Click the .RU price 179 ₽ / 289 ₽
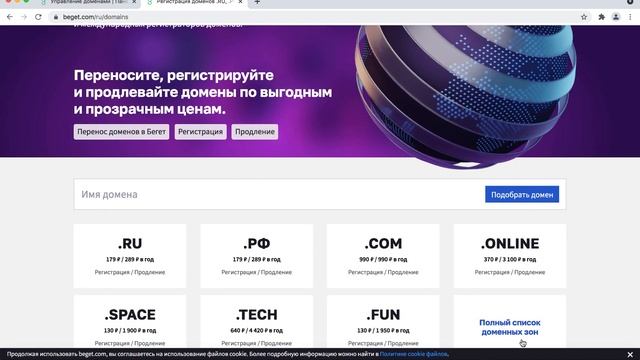This screenshot has width=640, height=360. (x=130, y=259)
